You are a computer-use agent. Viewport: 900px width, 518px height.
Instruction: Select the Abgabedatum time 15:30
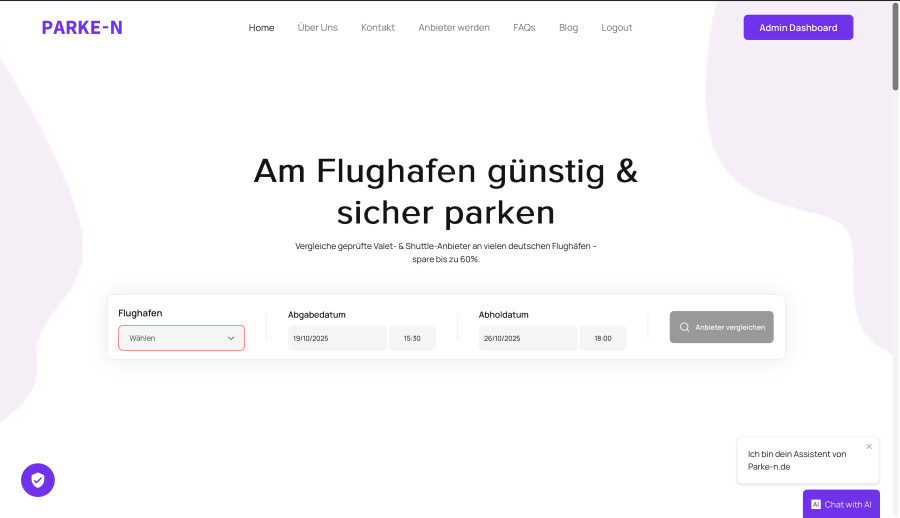click(x=412, y=338)
